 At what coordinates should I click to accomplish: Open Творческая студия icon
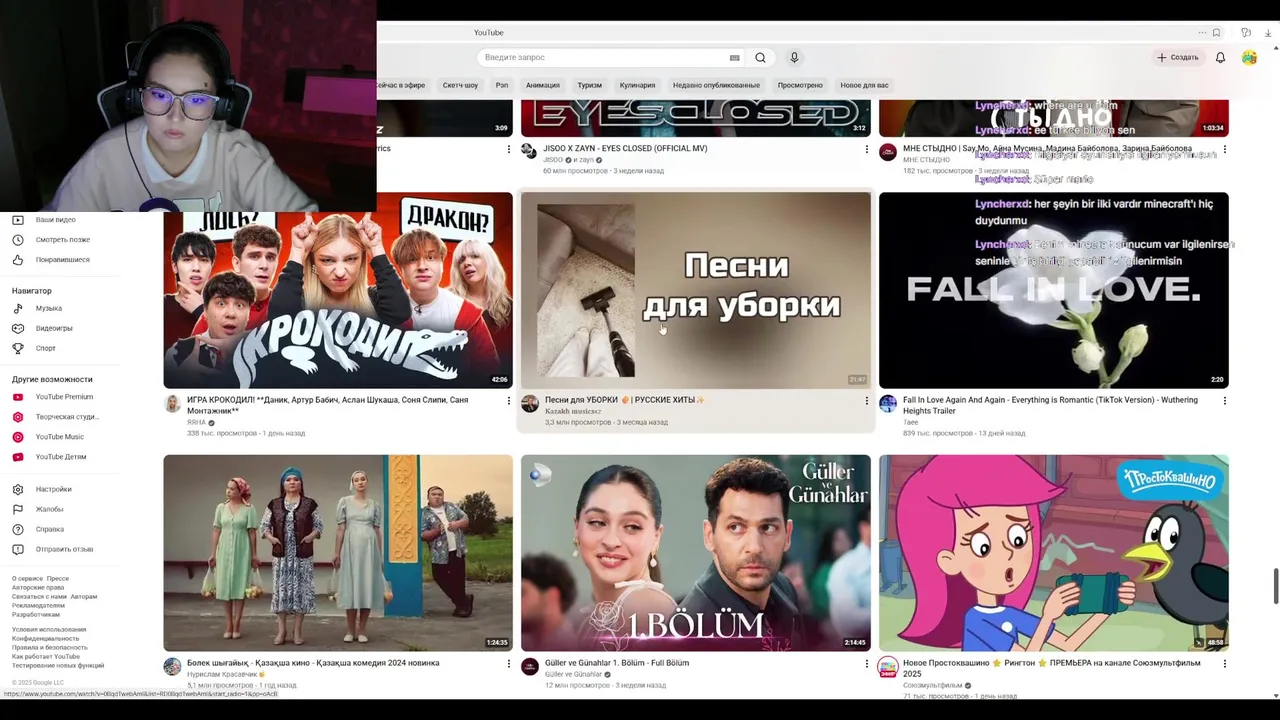pyautogui.click(x=17, y=417)
